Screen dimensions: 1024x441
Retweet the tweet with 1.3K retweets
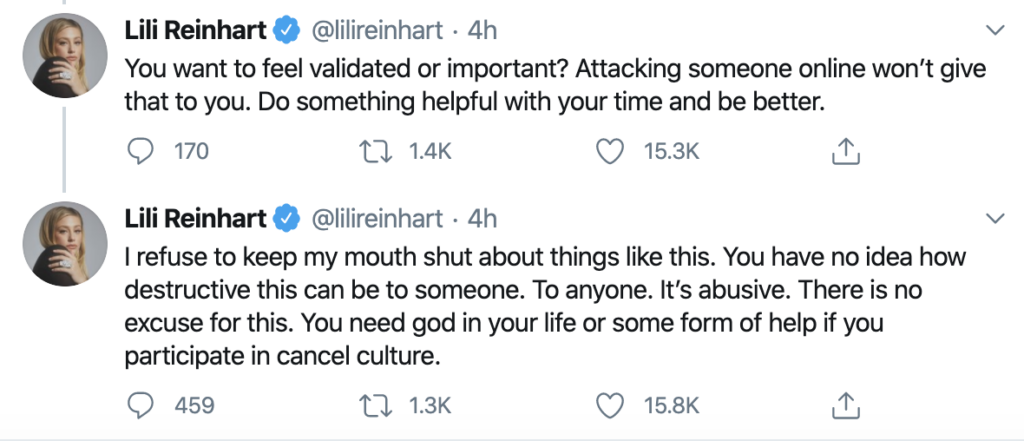coord(376,406)
